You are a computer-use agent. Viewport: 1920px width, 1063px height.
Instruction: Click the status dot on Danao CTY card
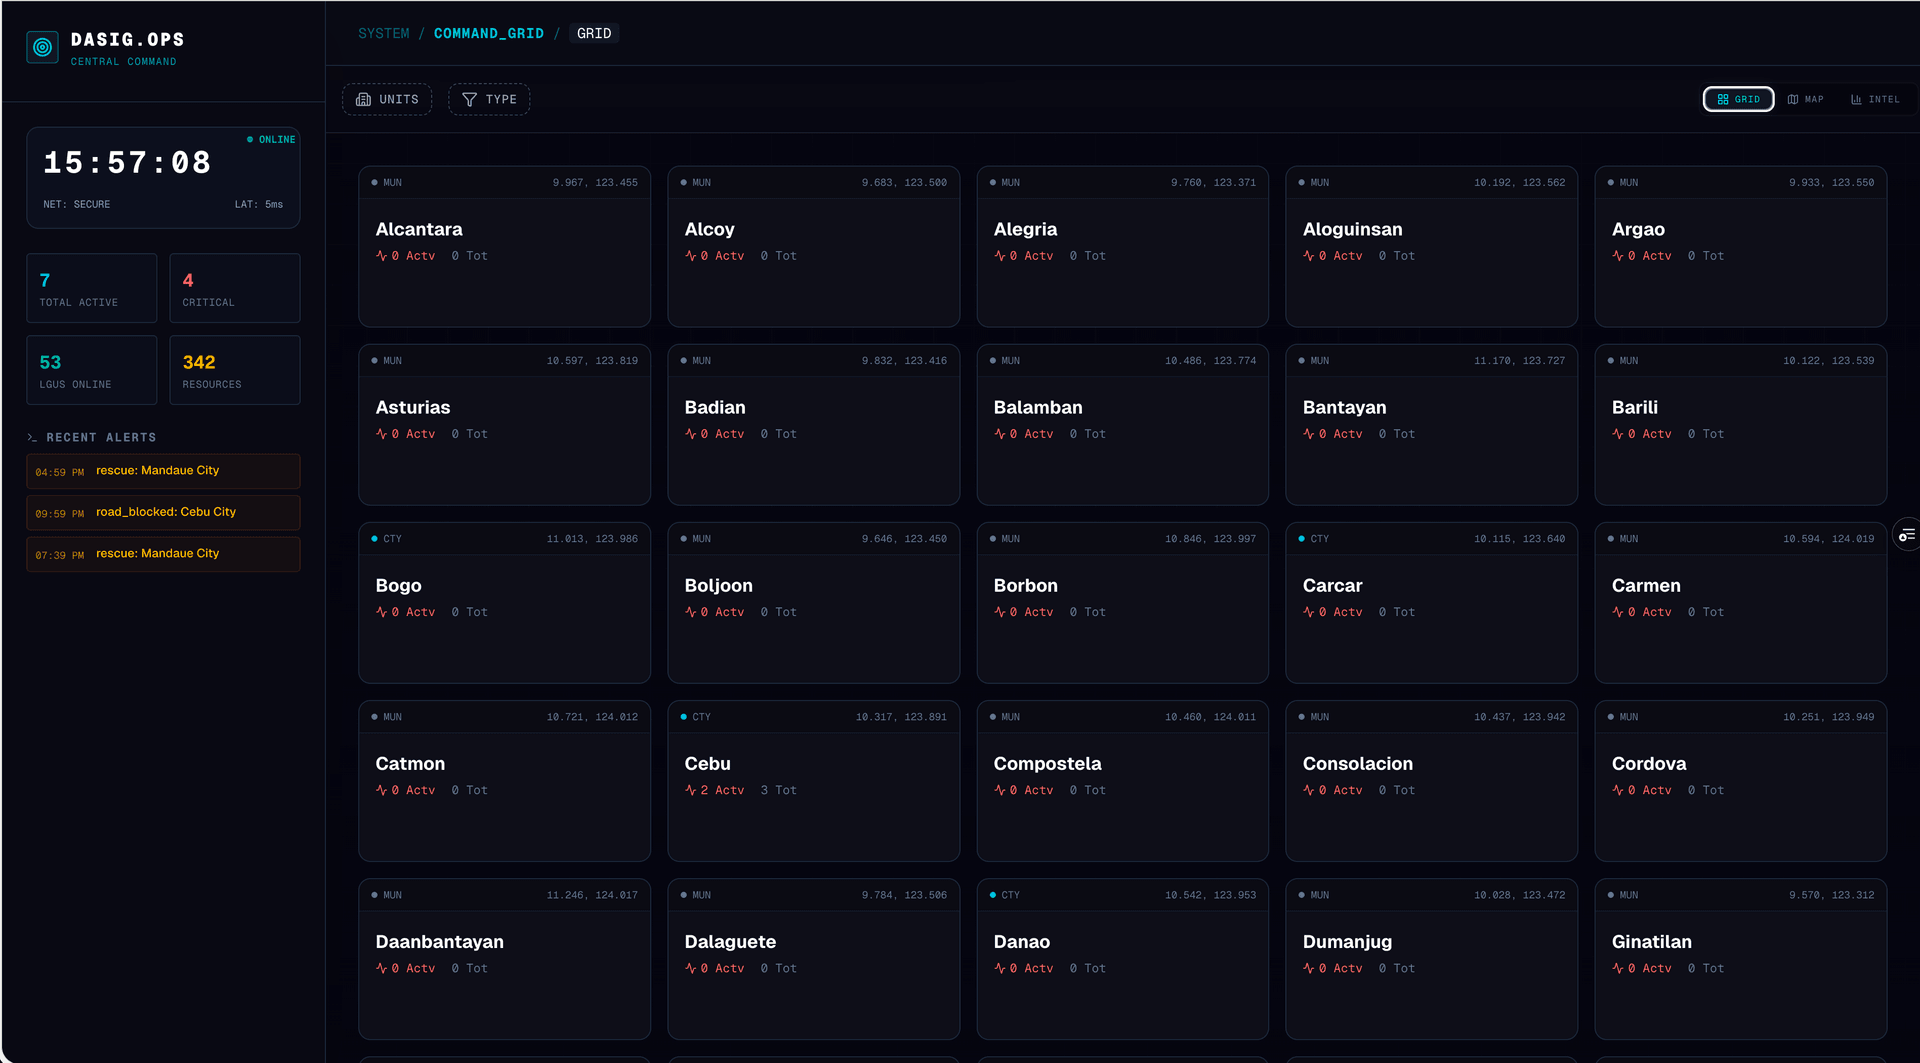pos(992,895)
